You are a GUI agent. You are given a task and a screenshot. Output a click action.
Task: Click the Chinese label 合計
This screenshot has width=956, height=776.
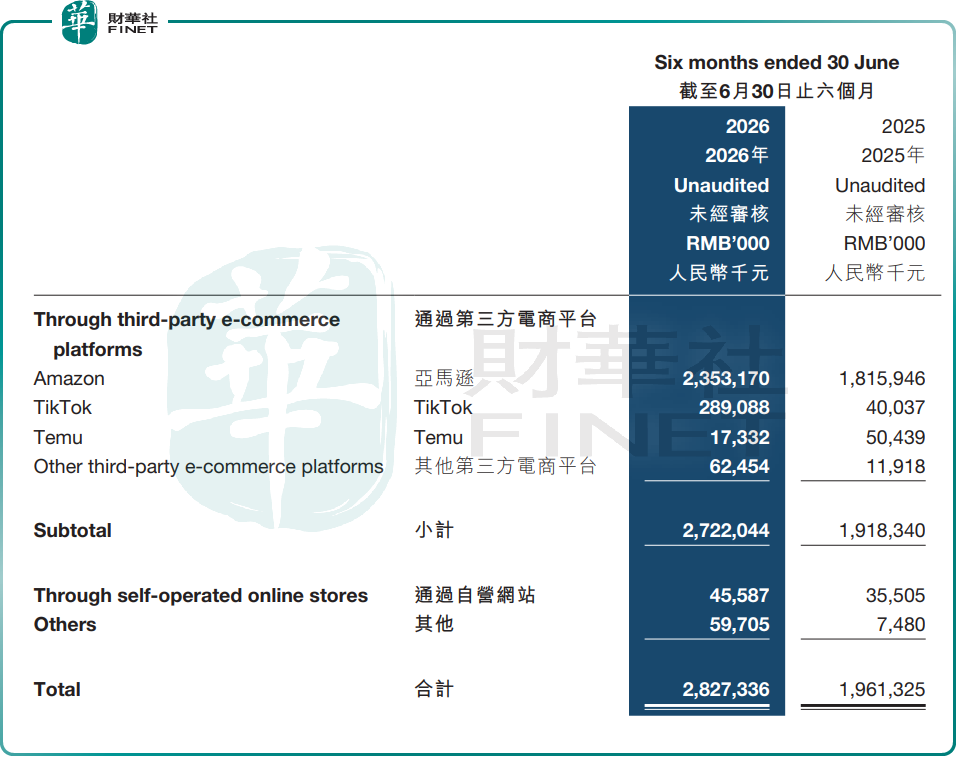tap(434, 689)
